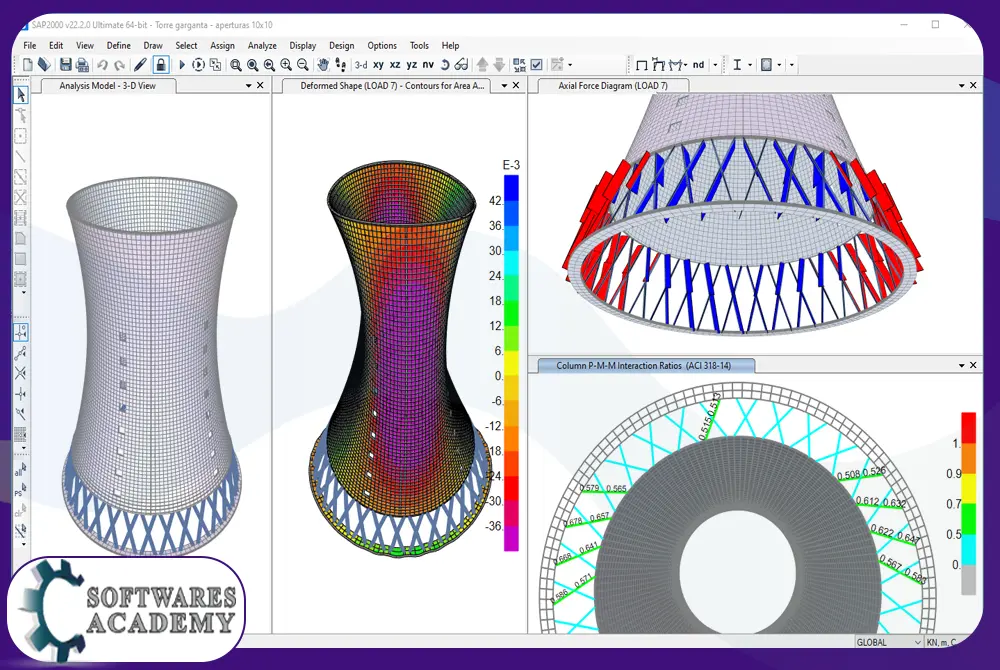Open dropdown beside the concrete design icon
Viewport: 1000px width, 670px height.
coord(779,64)
